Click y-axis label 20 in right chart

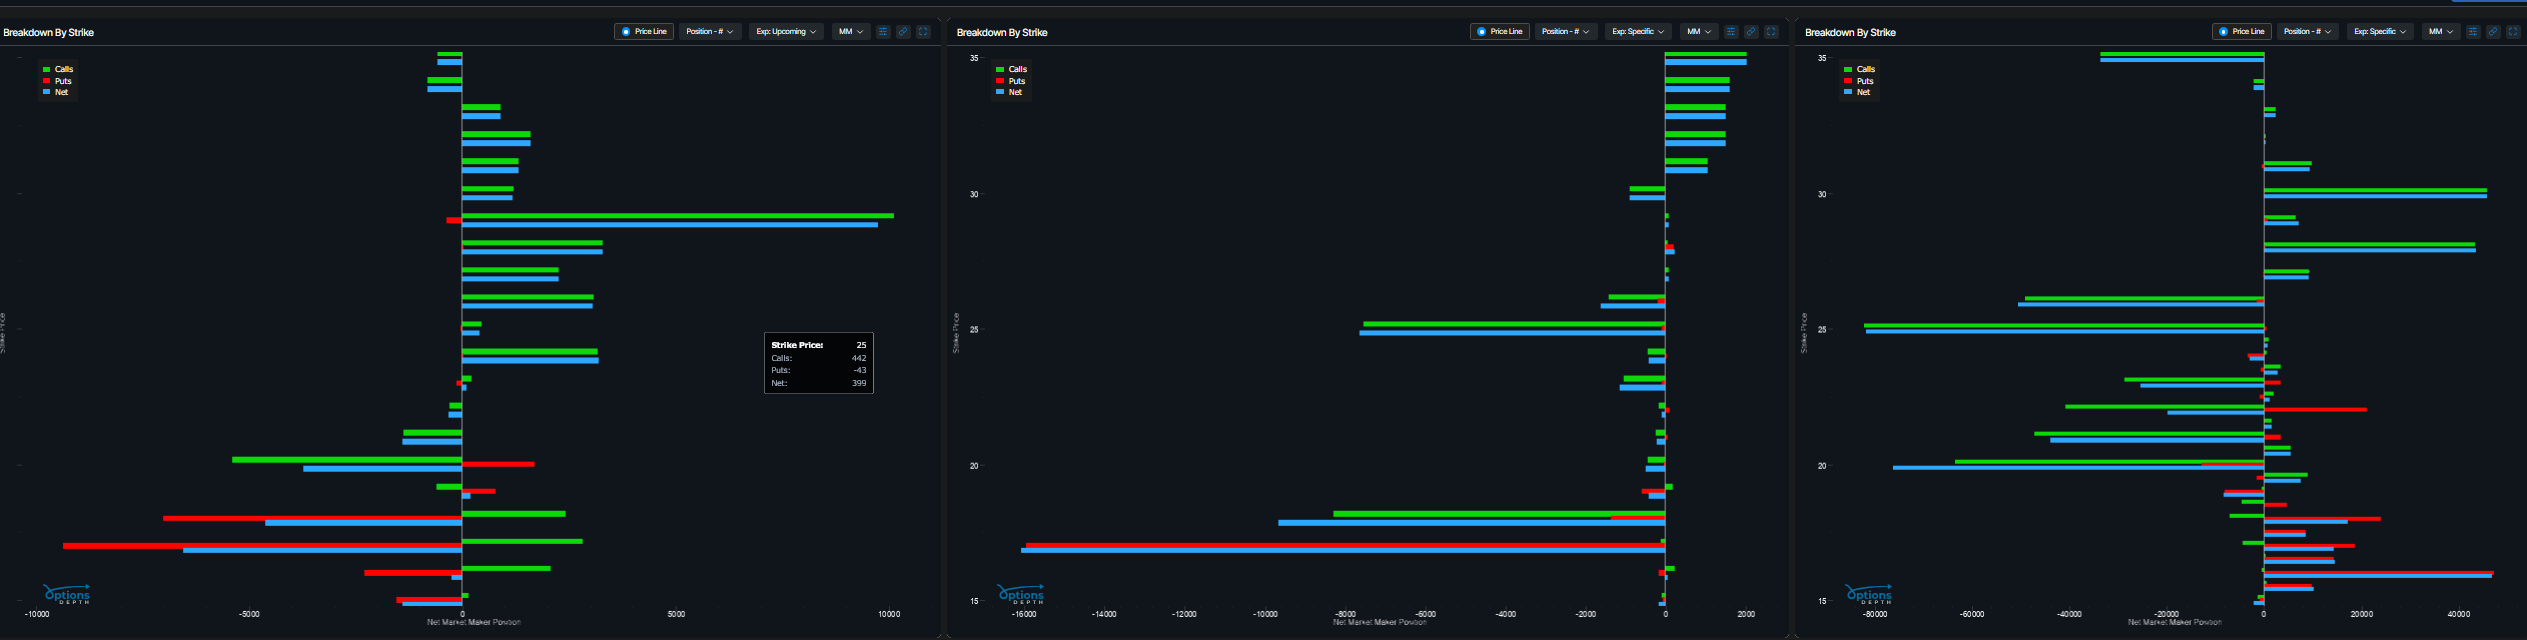coord(1822,466)
